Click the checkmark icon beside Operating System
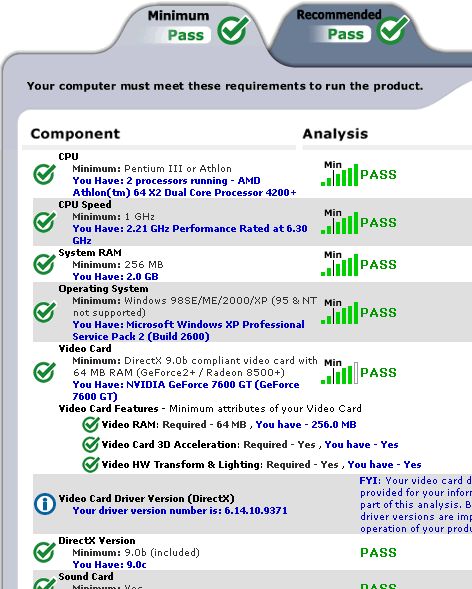472x589 pixels. tap(44, 312)
